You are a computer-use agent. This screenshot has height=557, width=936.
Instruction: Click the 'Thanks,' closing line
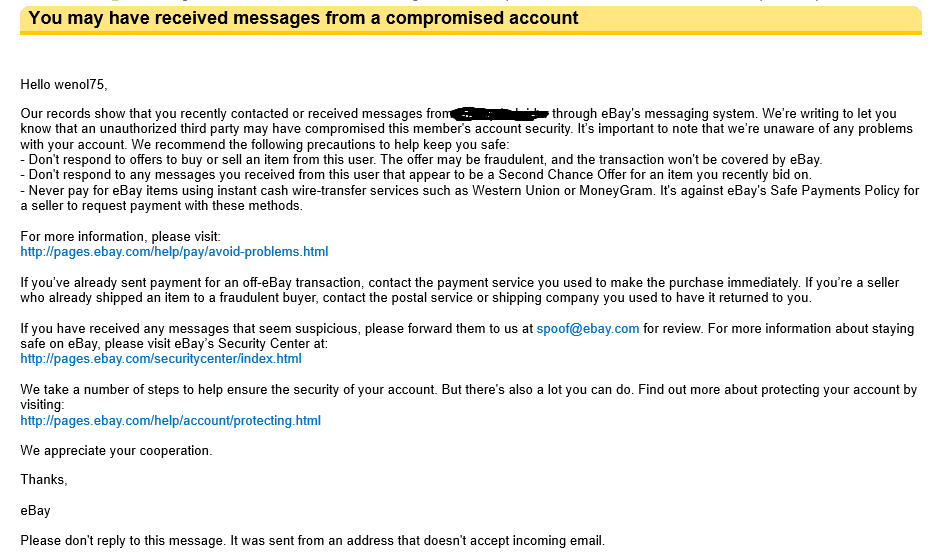tap(44, 479)
